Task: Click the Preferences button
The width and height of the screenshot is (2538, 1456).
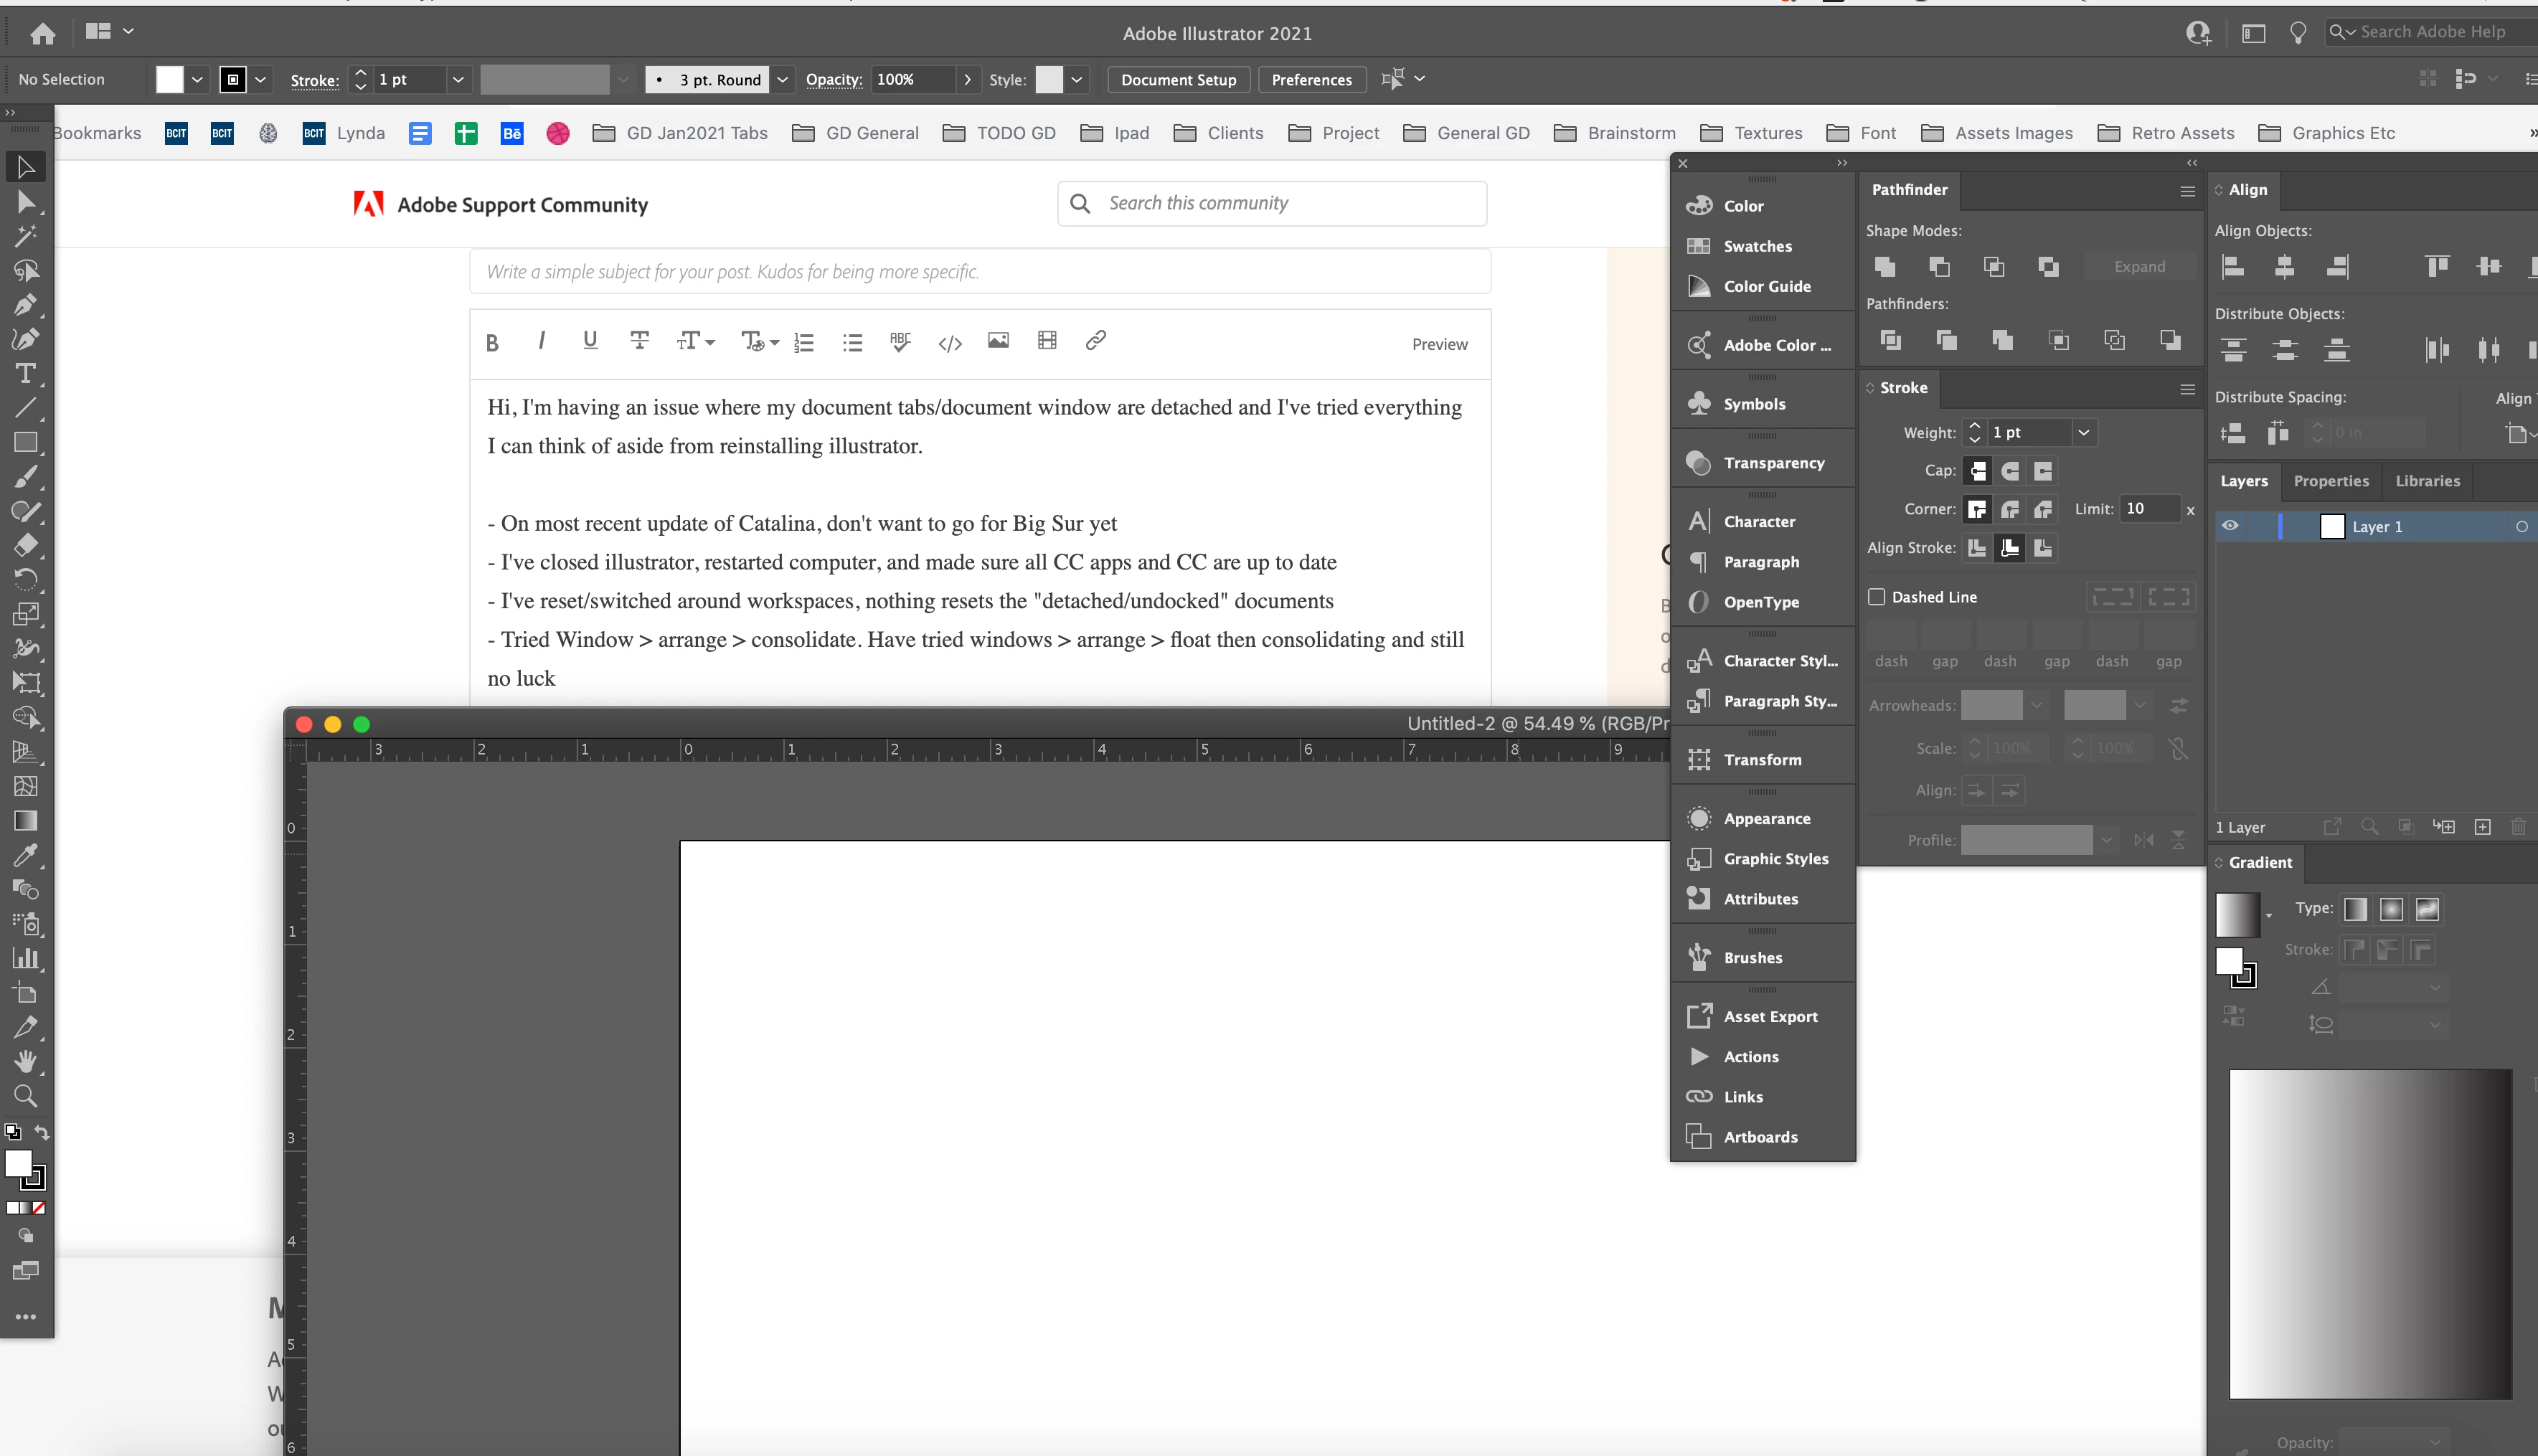Action: 1311,80
